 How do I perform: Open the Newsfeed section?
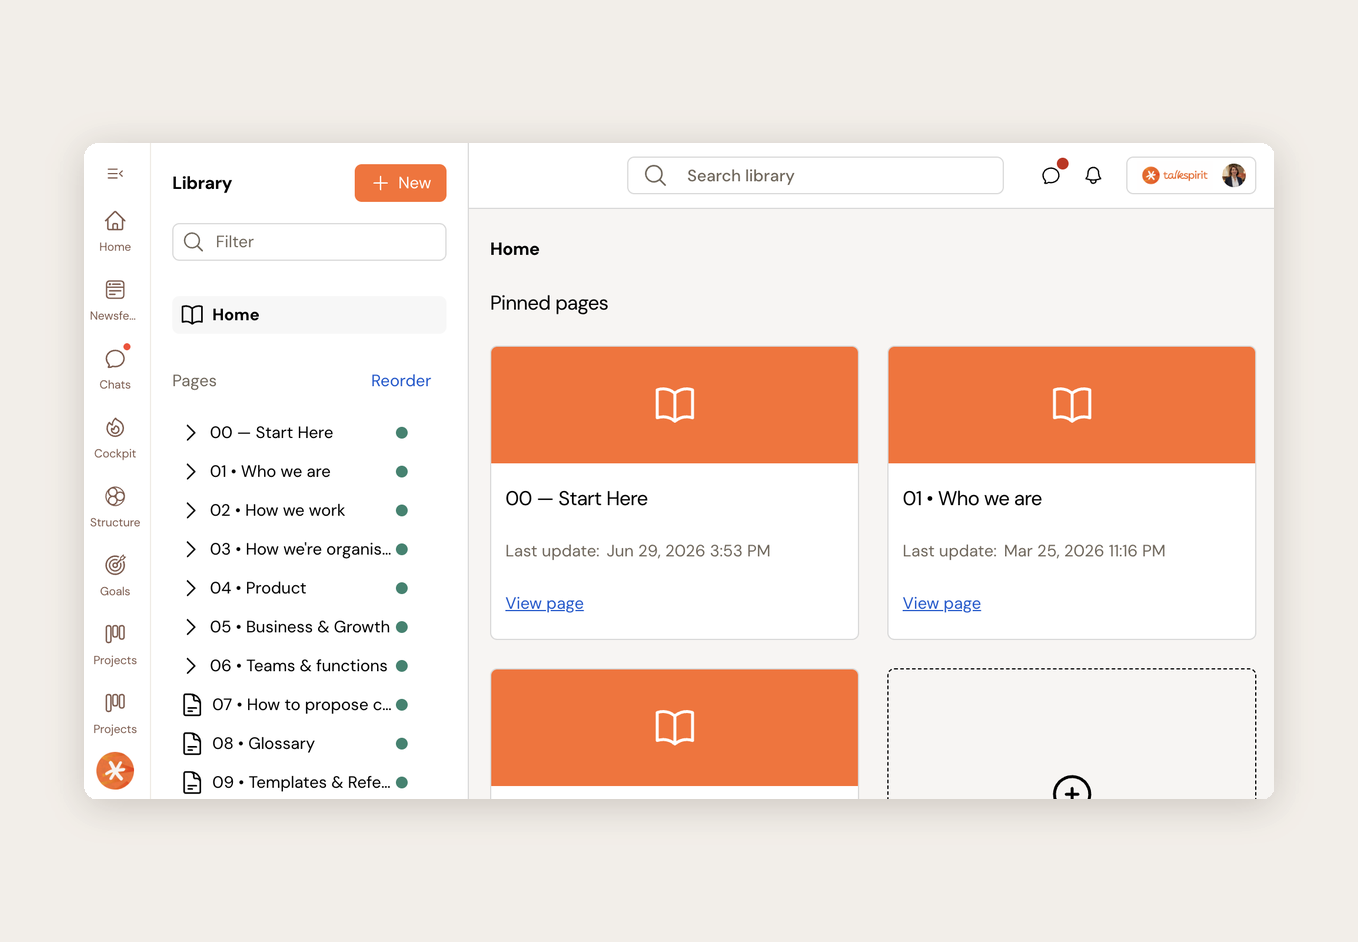[115, 300]
